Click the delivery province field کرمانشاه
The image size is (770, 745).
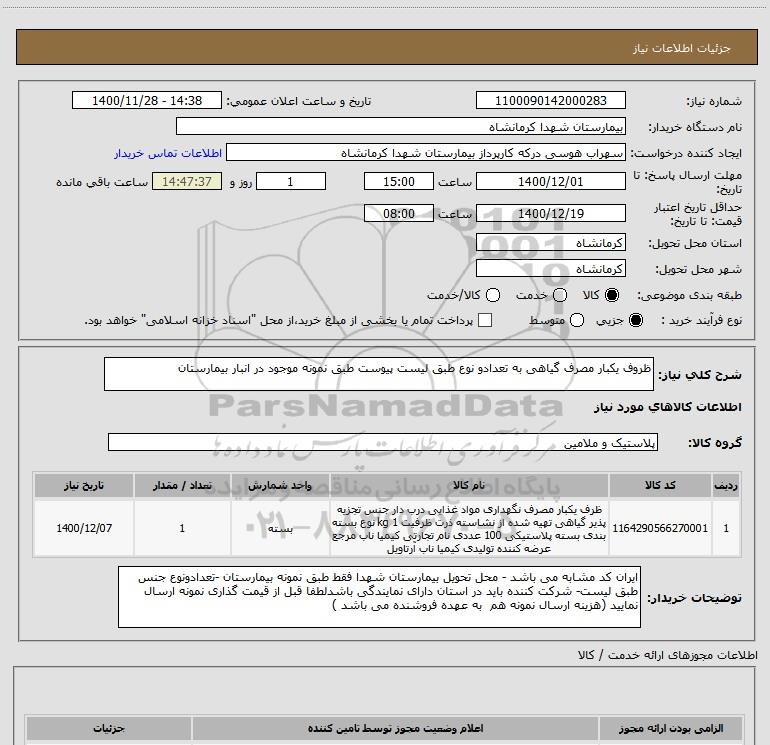pos(550,242)
